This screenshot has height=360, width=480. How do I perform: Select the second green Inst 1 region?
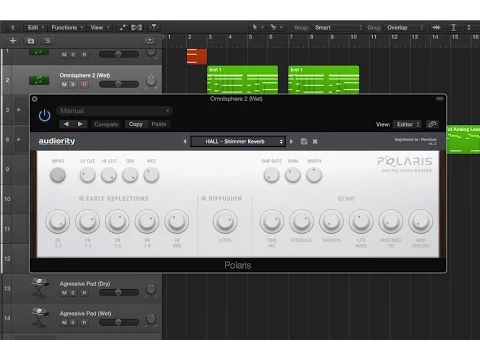[324, 80]
